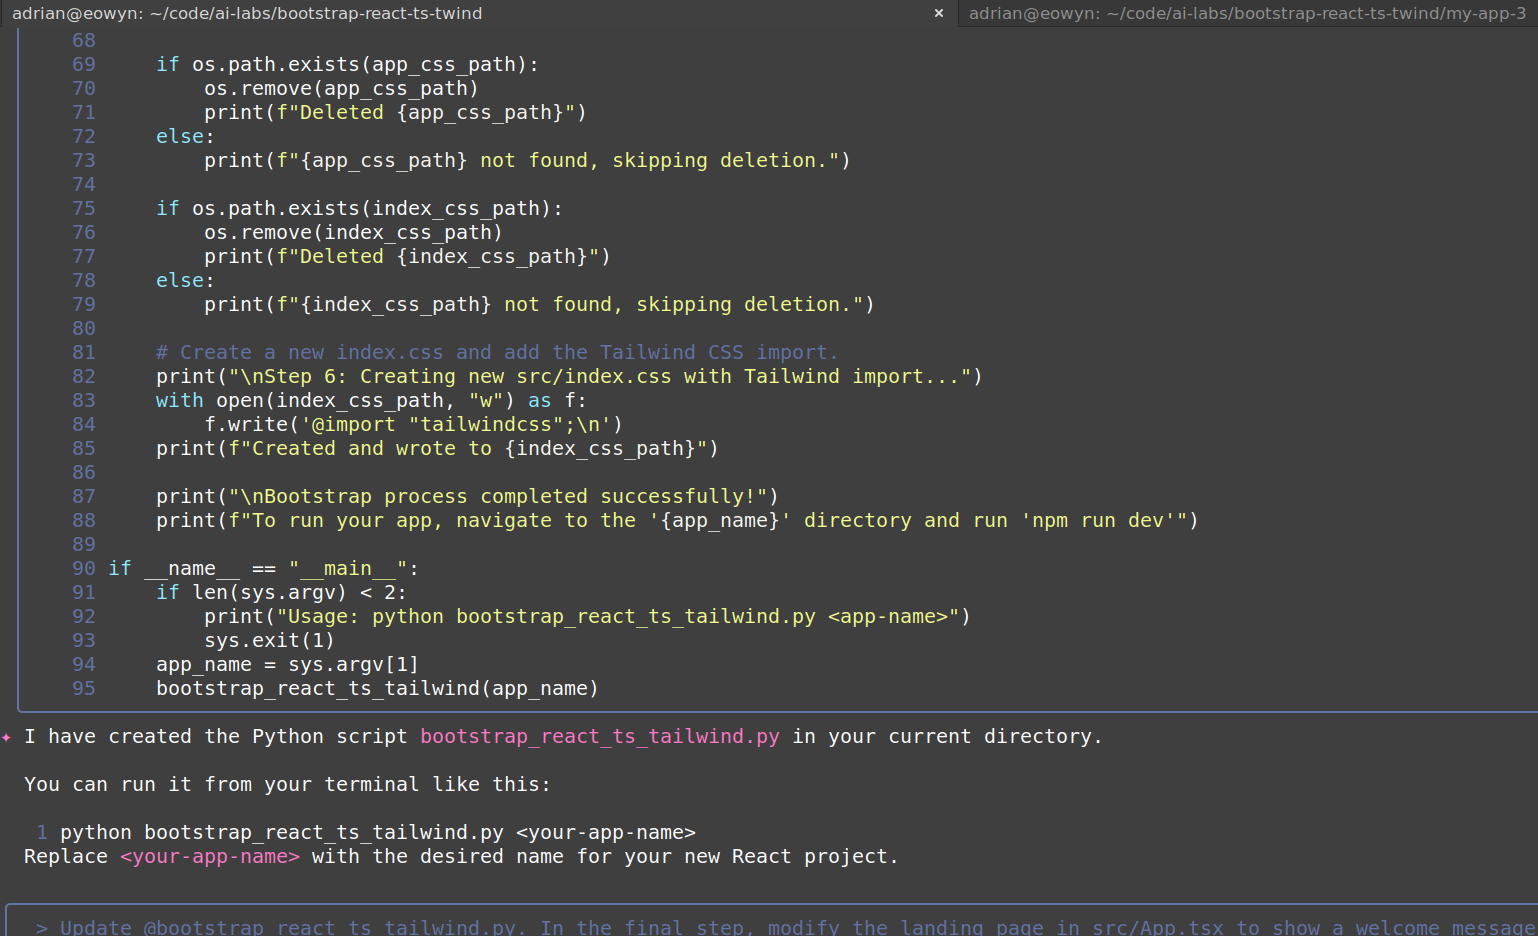Select the python bootstrap_react_ts_tailwind.py command line
Screen dimensions: 1538x936
tap(378, 831)
